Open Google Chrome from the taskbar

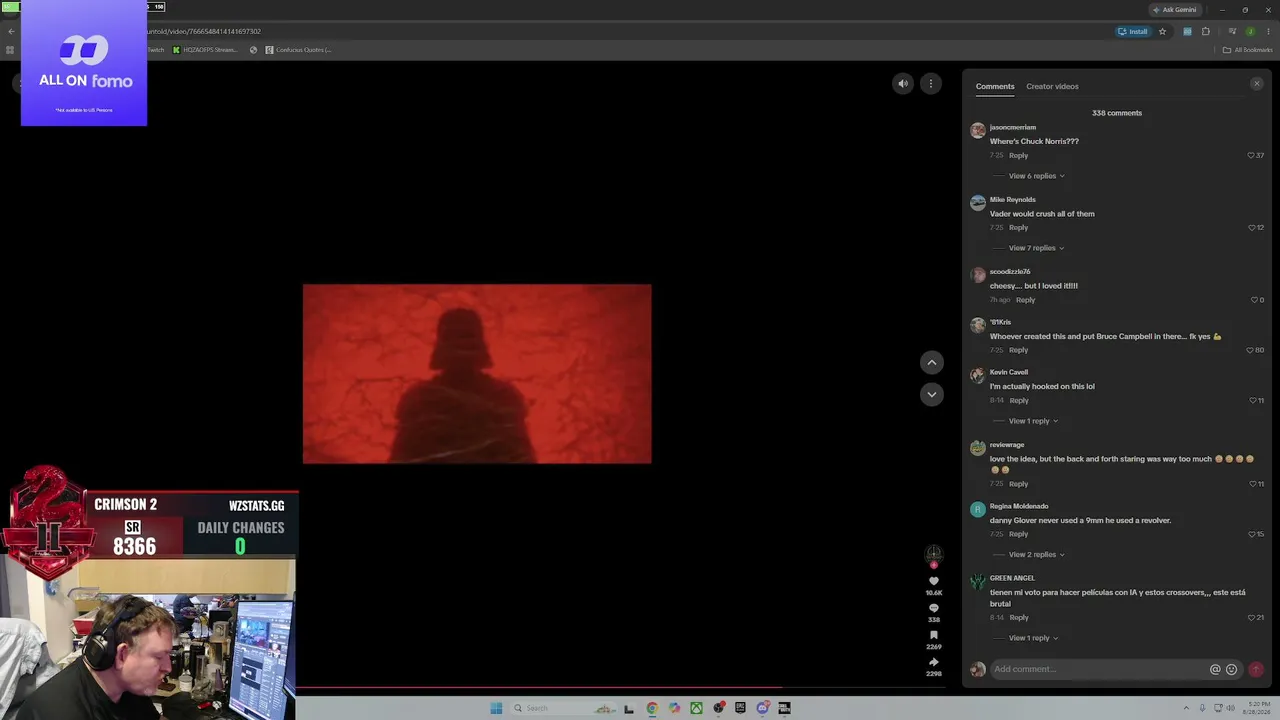pyautogui.click(x=652, y=708)
